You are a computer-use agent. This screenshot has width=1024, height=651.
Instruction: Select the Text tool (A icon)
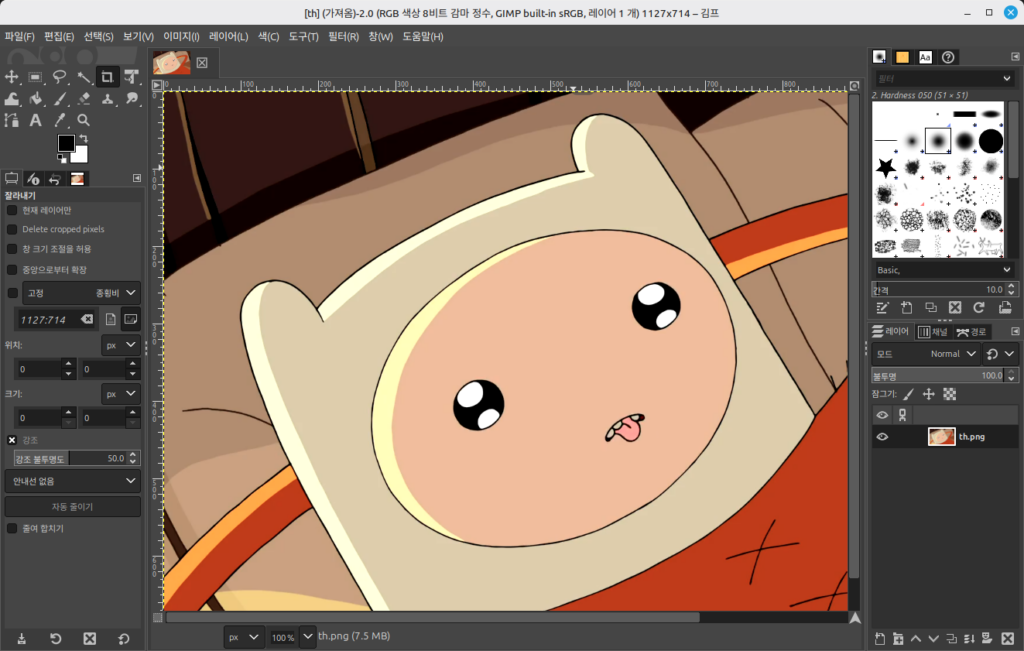[x=36, y=120]
